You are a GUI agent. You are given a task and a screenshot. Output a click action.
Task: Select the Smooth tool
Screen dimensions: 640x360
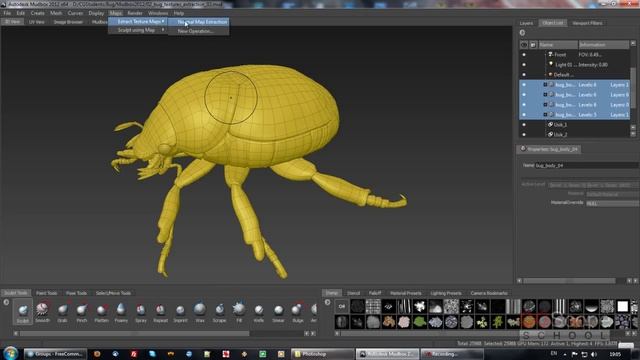42,312
